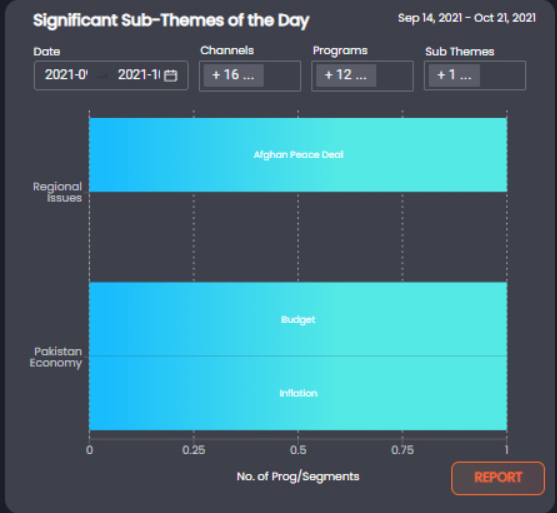The height and width of the screenshot is (513, 557).
Task: Click the start date input 2021-0
Action: coord(66,75)
